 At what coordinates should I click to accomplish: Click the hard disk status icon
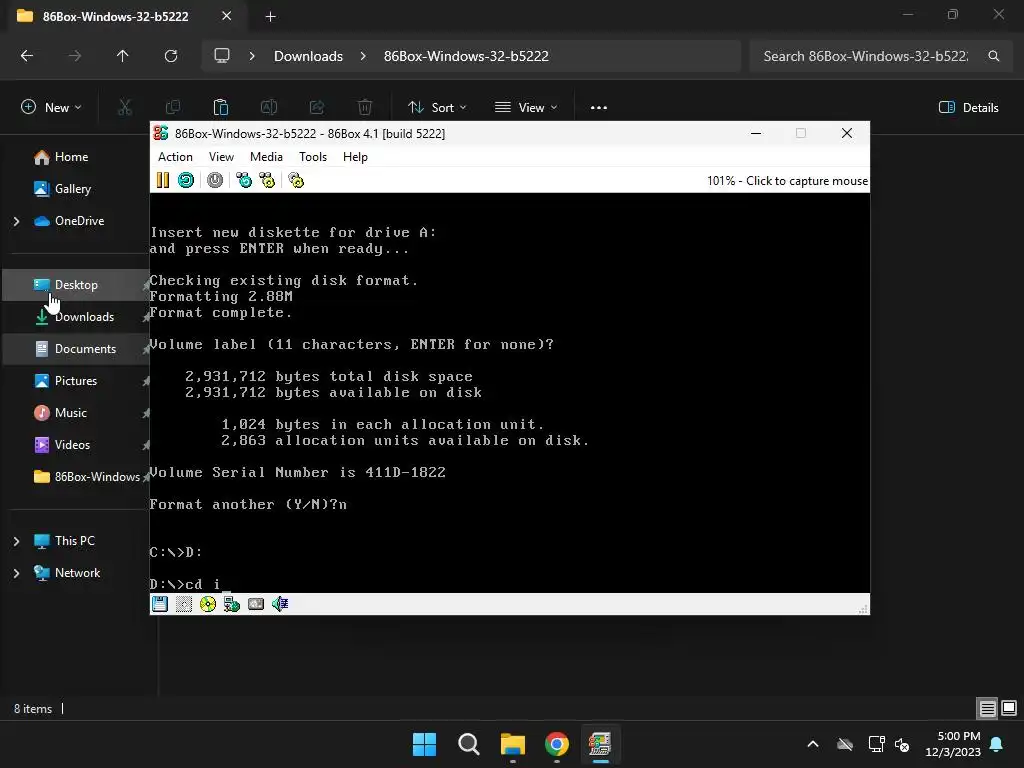(x=256, y=604)
